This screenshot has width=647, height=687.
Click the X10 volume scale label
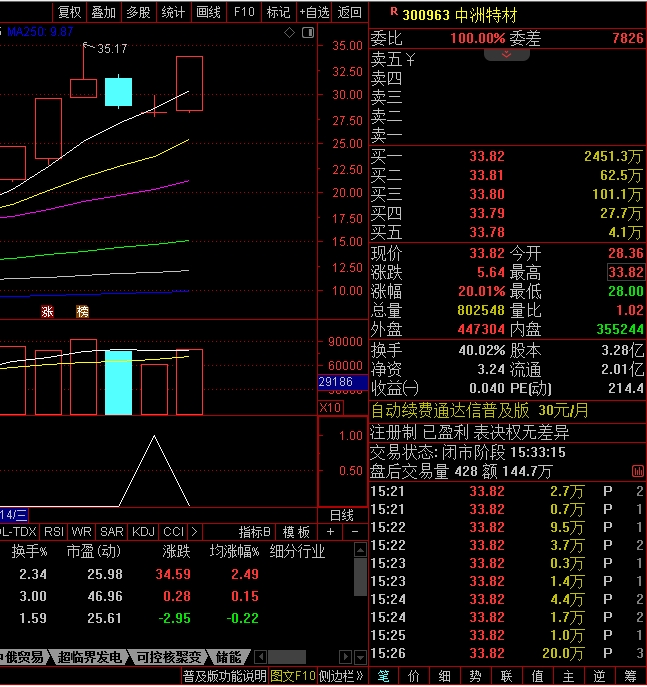click(x=330, y=408)
